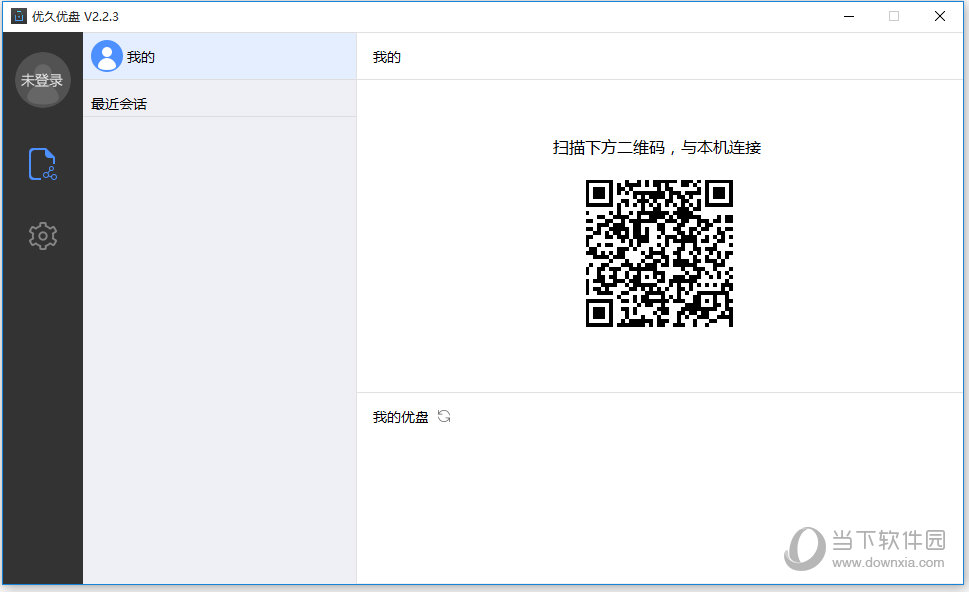The image size is (969, 592).
Task: Click the QR code image
Action: [x=659, y=253]
